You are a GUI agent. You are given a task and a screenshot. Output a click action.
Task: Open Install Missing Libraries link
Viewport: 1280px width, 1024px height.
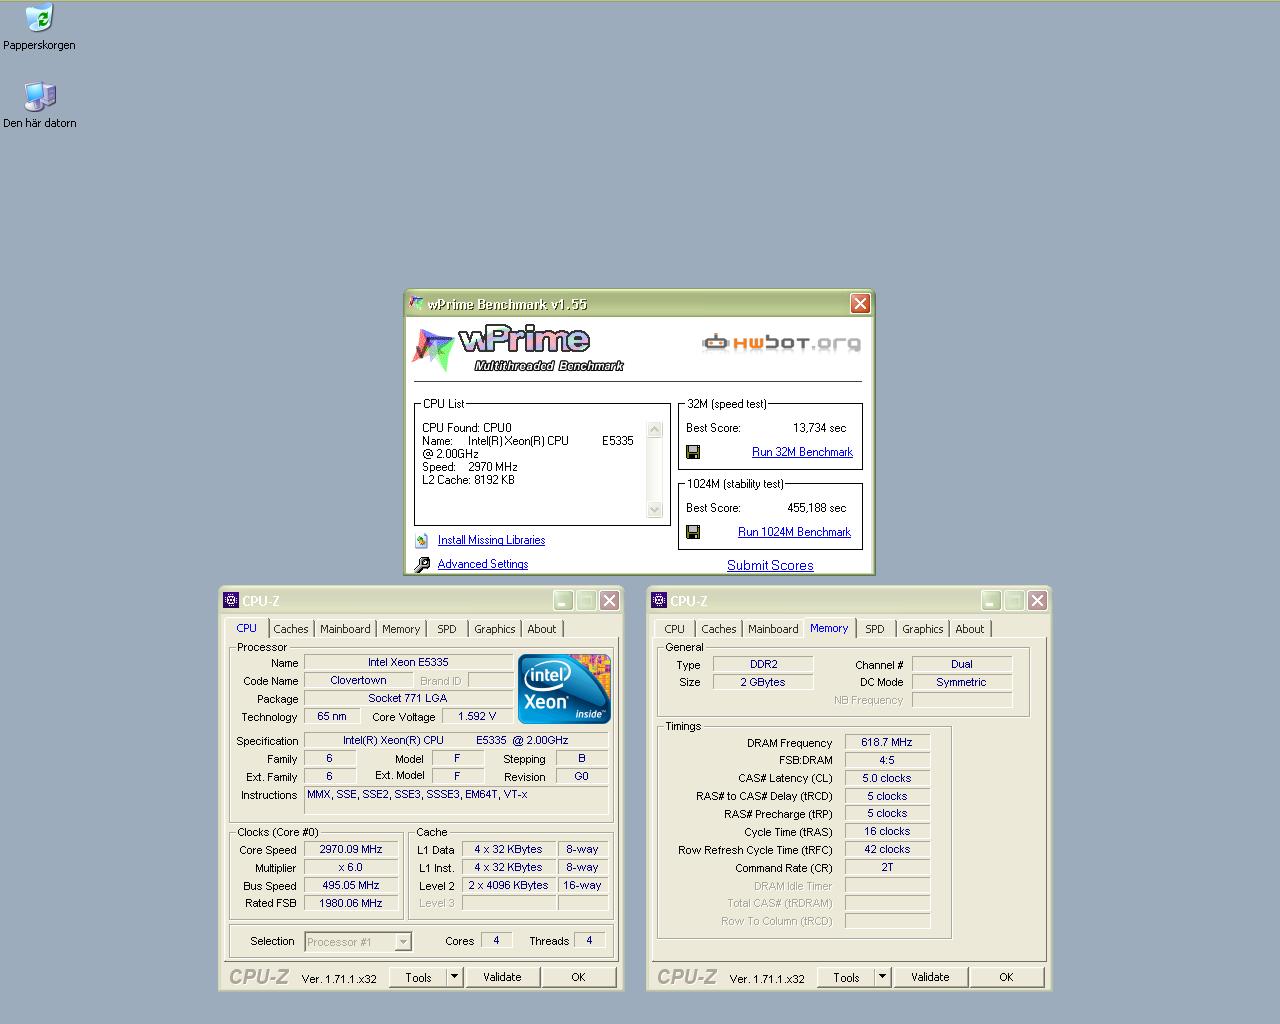pyautogui.click(x=491, y=540)
